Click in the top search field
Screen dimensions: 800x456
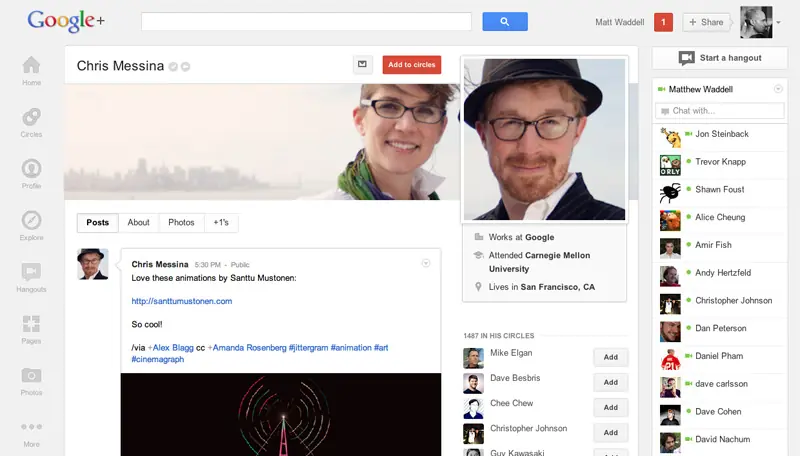click(306, 21)
